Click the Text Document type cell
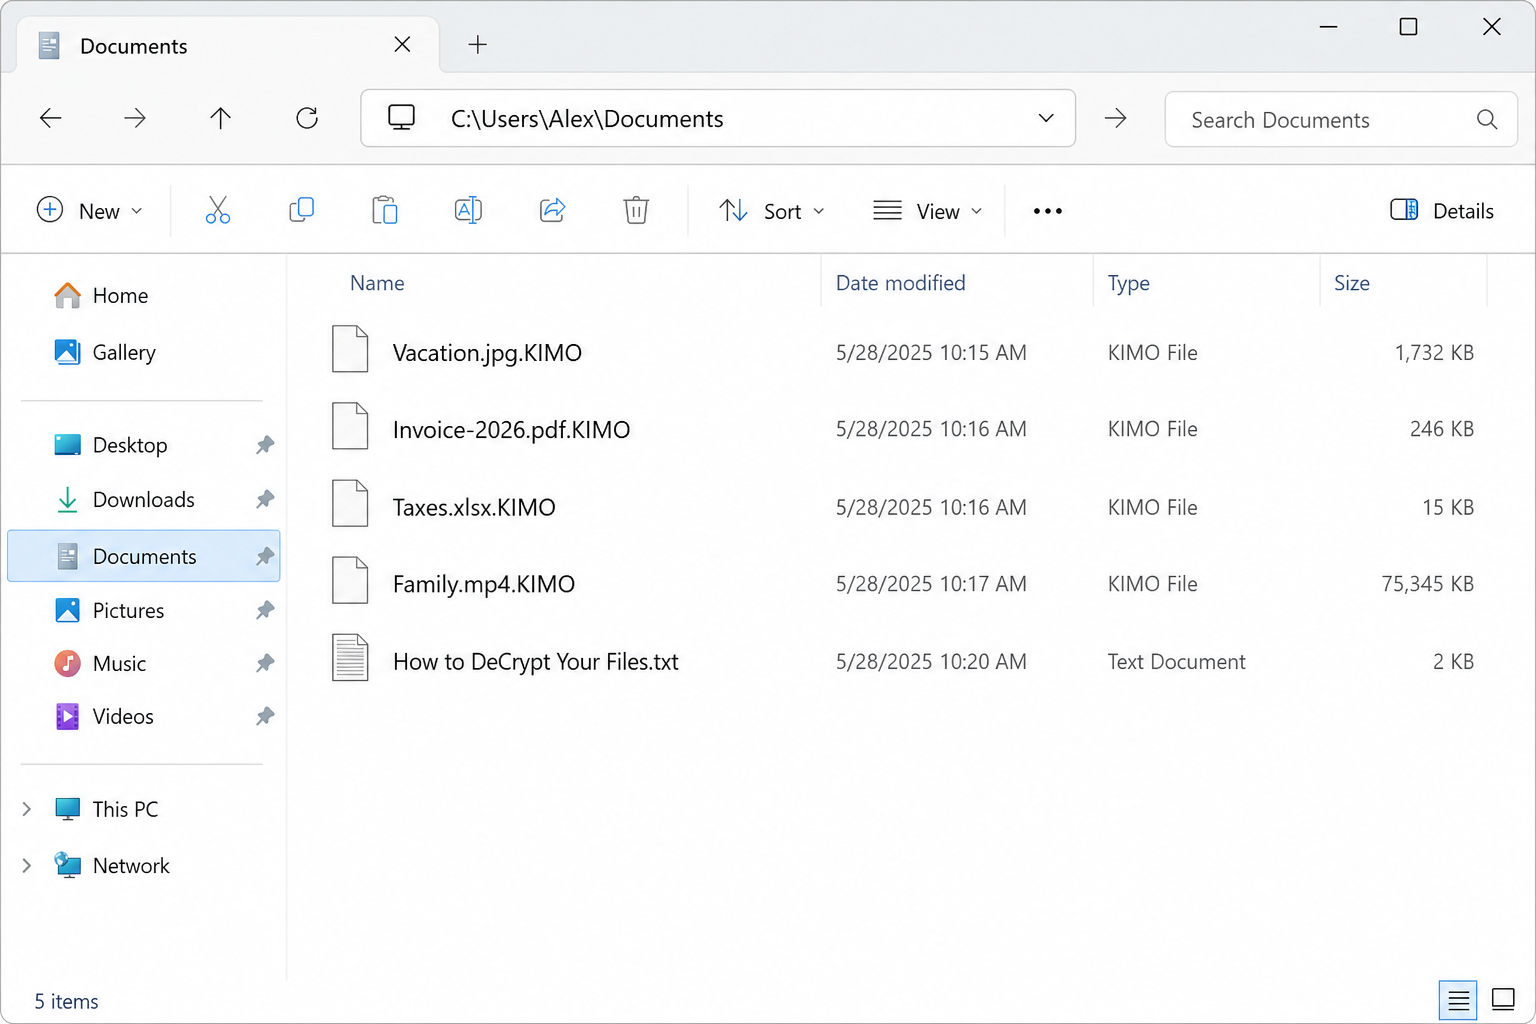The width and height of the screenshot is (1536, 1024). click(x=1176, y=662)
